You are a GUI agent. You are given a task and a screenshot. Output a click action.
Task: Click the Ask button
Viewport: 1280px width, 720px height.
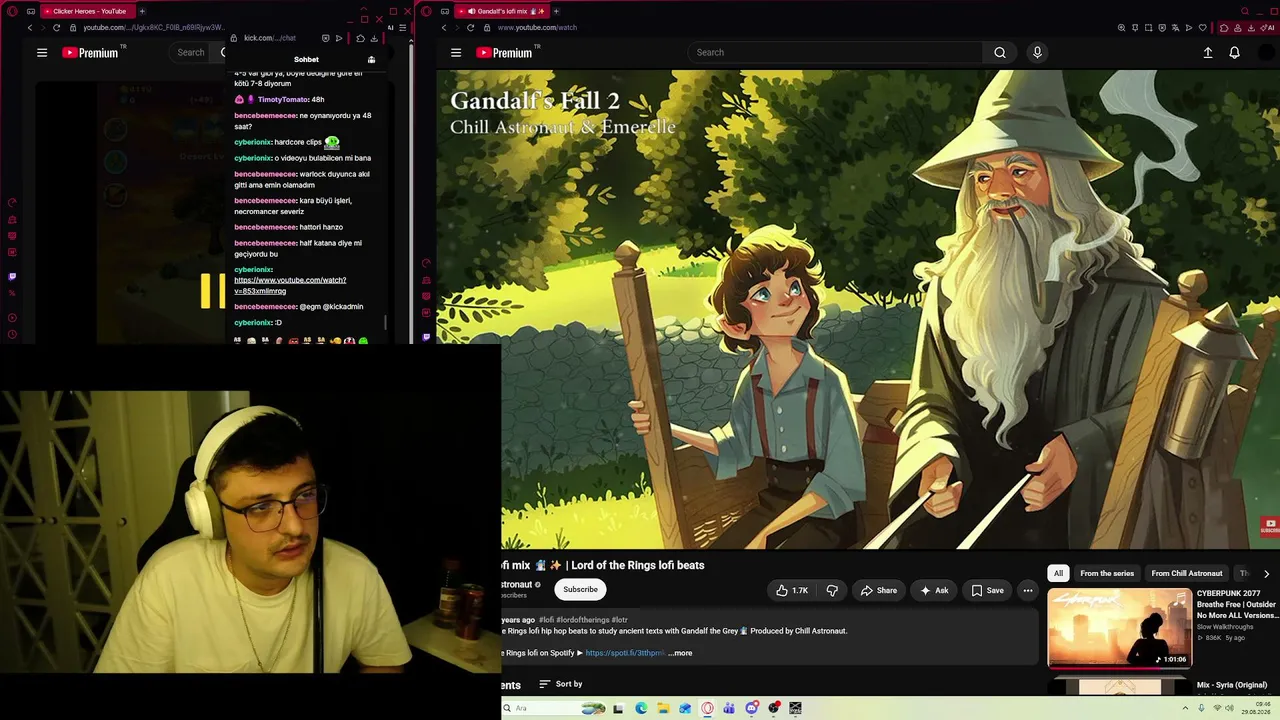(x=934, y=590)
